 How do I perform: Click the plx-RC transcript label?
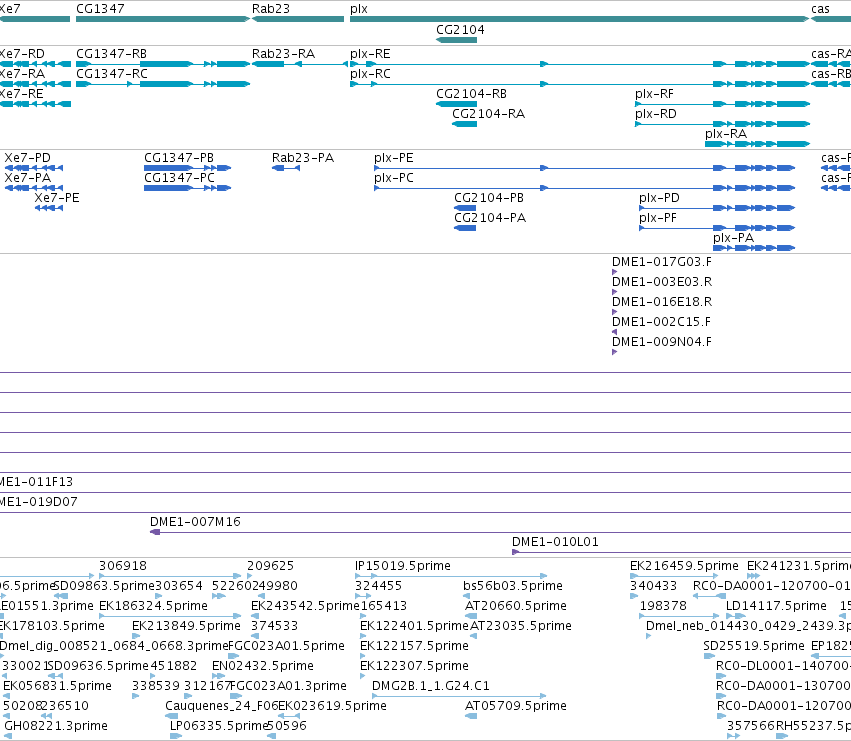(x=370, y=74)
